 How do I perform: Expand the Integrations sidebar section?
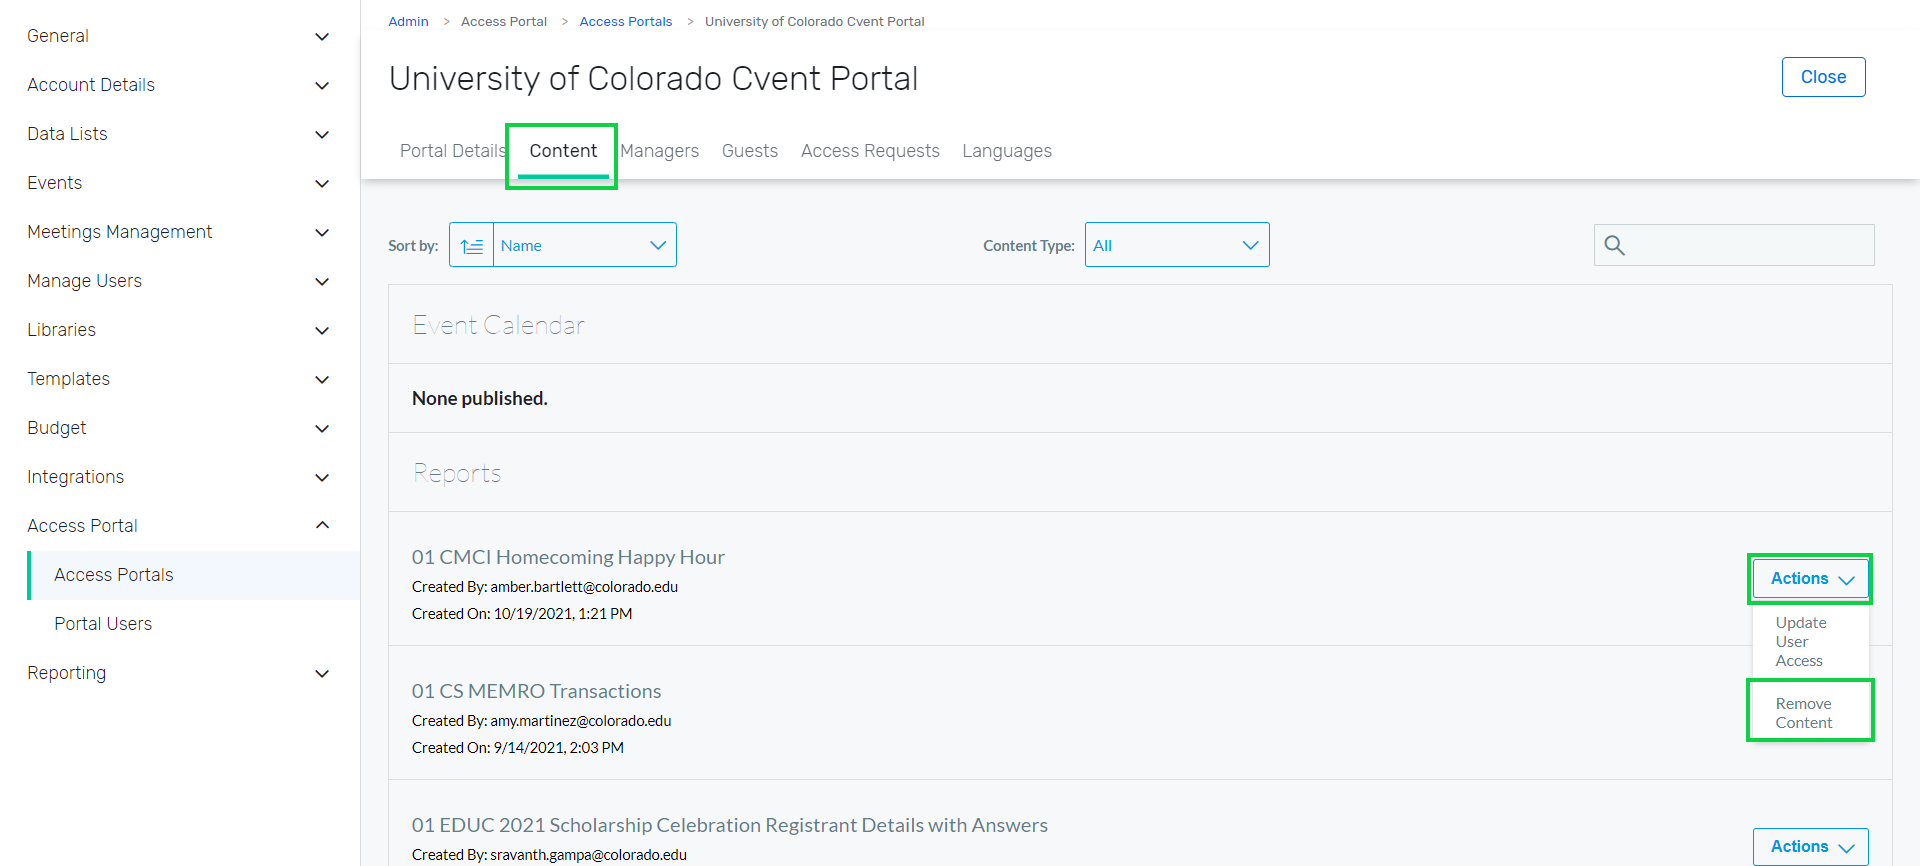[180, 477]
